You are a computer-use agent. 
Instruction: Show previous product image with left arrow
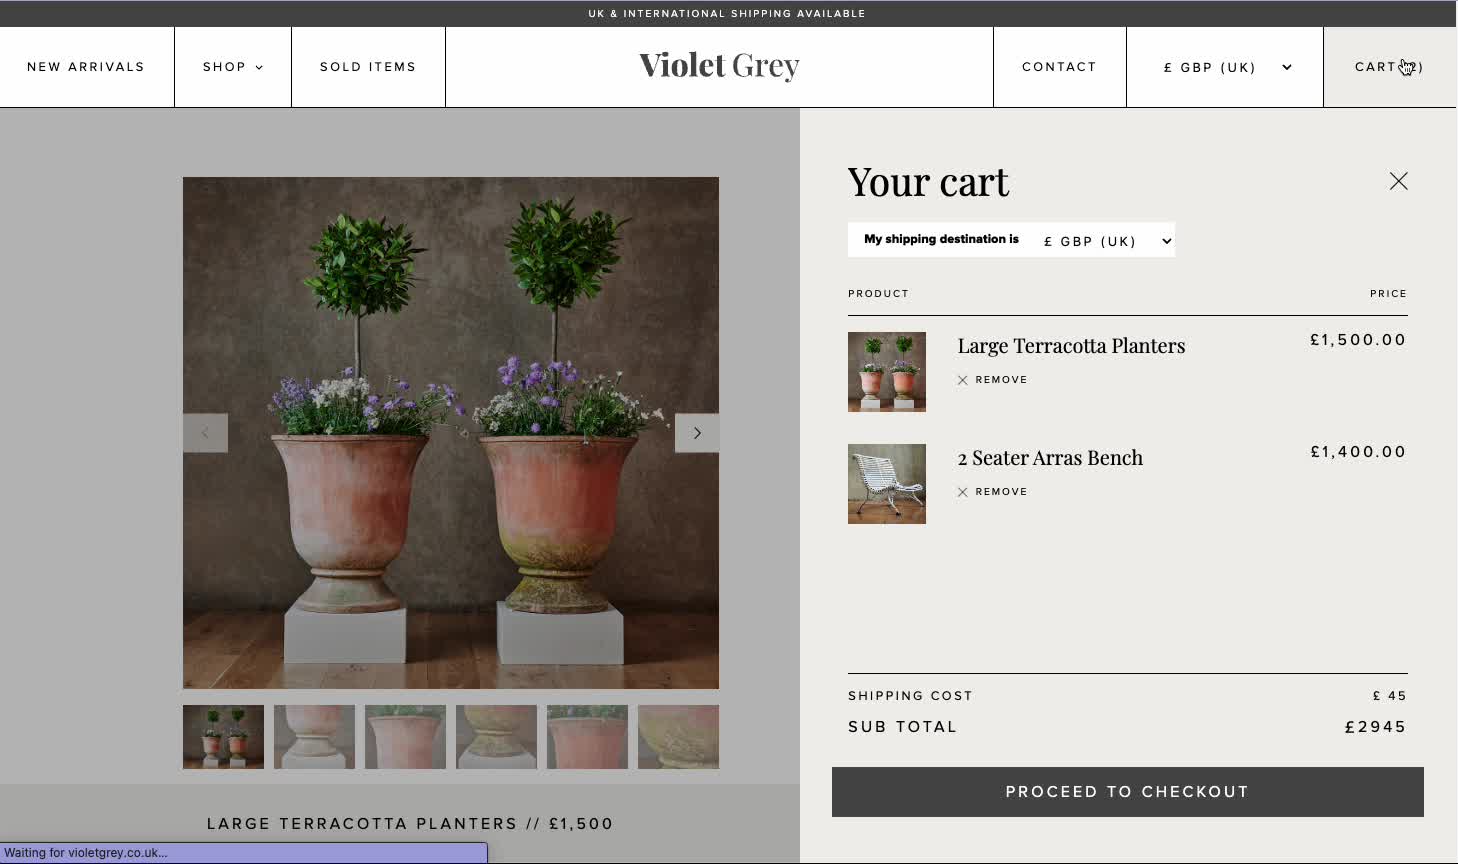point(205,433)
